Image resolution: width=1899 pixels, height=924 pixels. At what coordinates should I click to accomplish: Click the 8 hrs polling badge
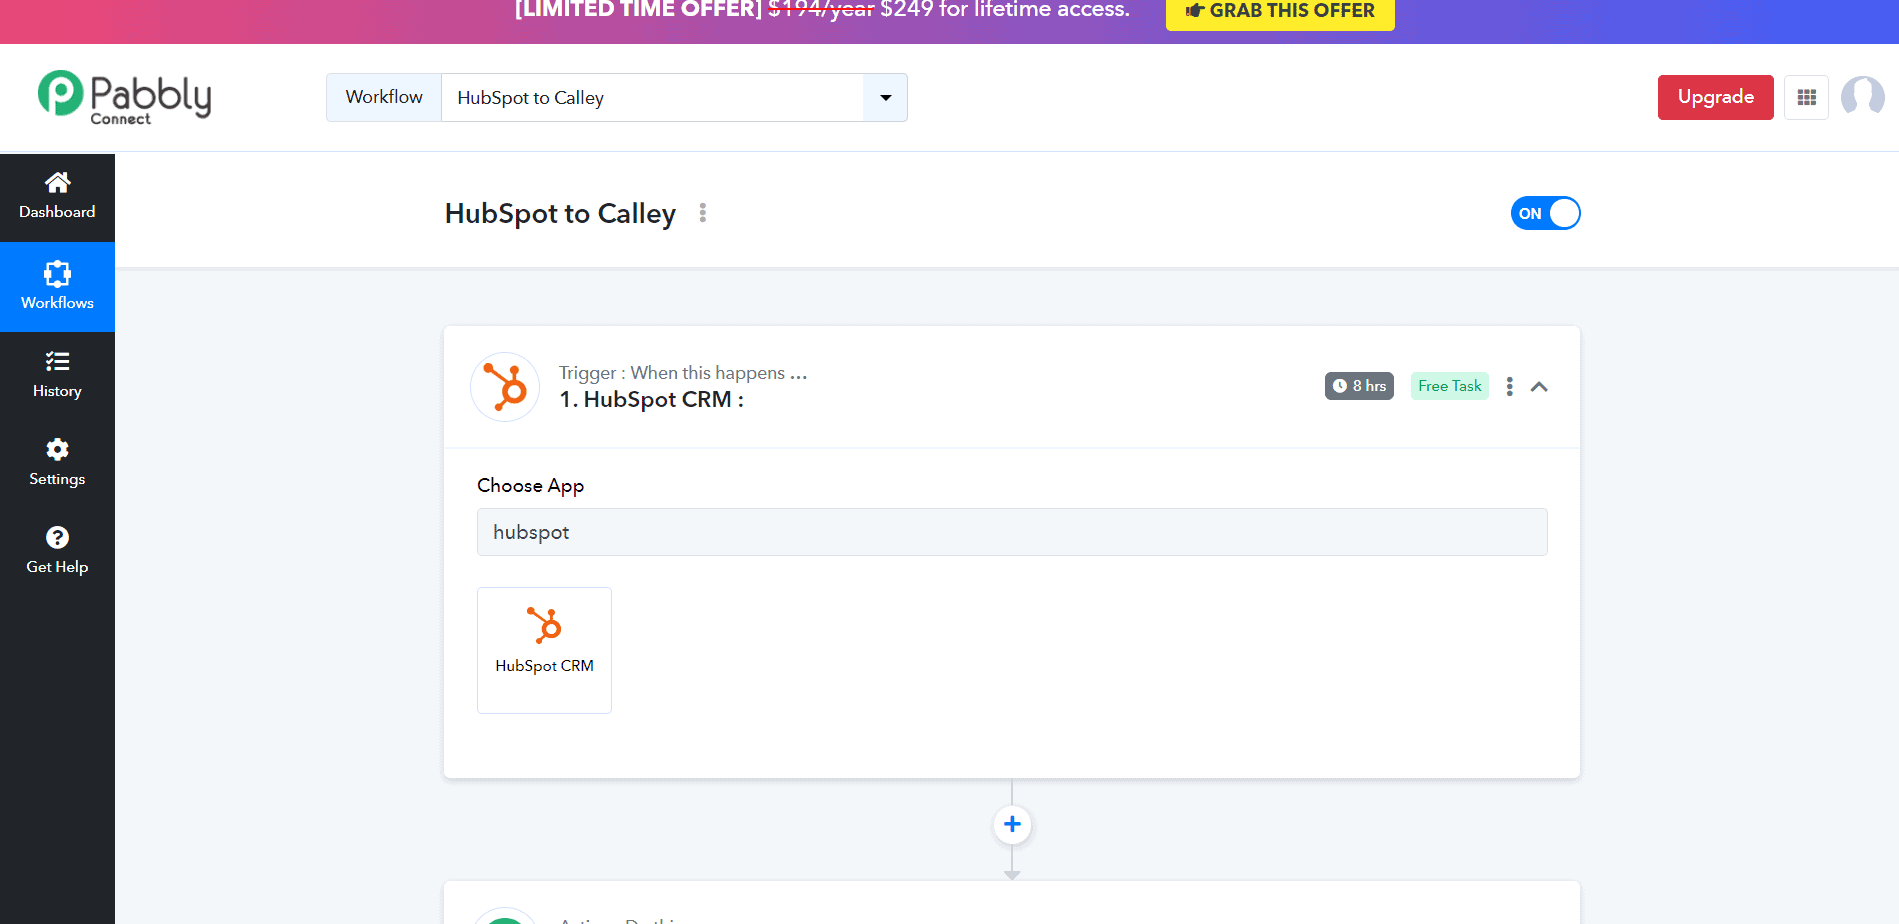1359,386
